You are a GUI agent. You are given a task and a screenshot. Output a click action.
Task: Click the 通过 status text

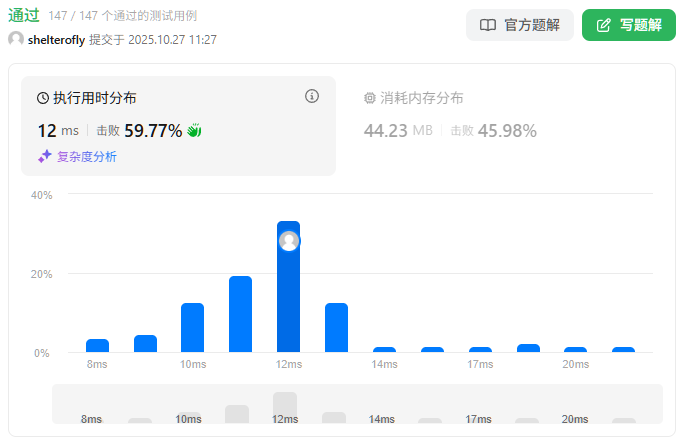click(24, 16)
